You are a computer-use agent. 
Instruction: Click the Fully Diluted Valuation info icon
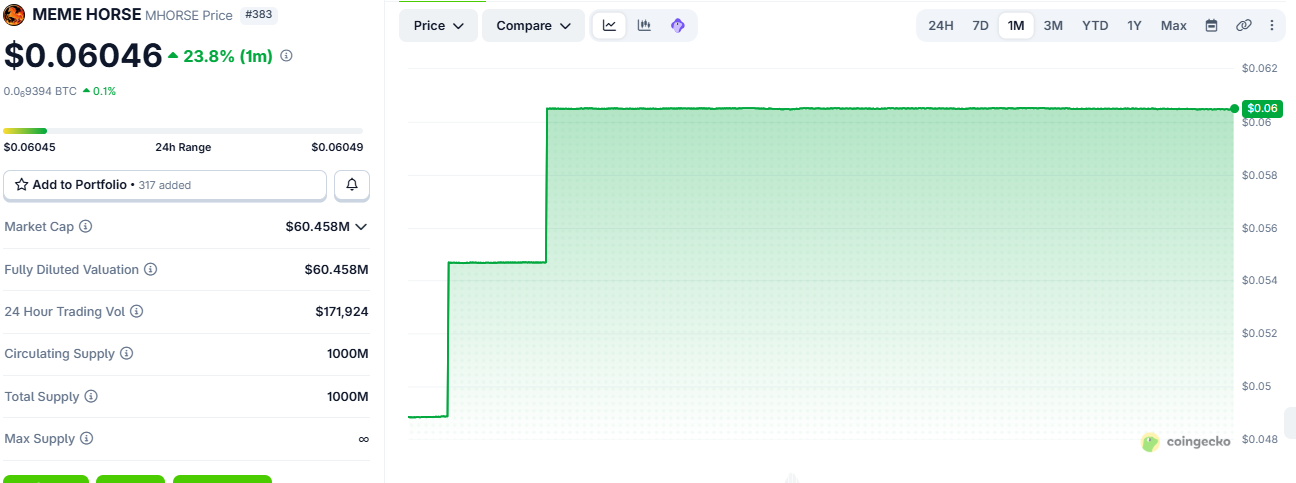pos(150,270)
